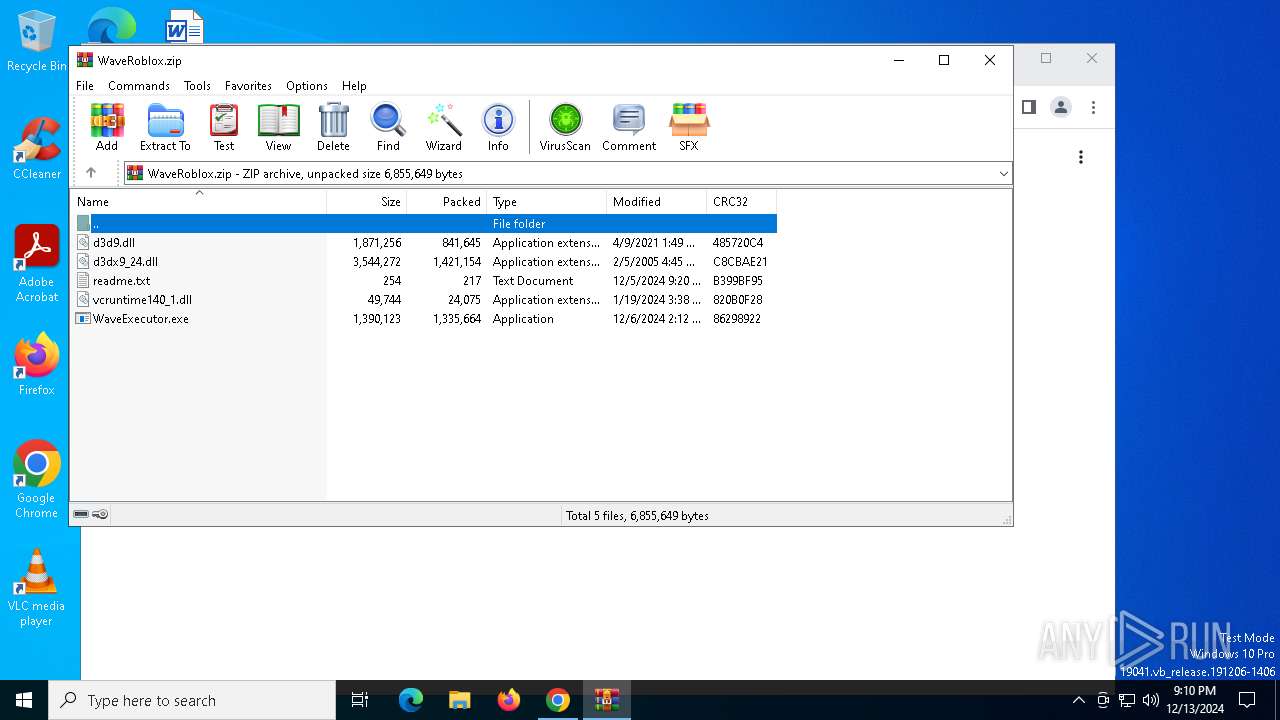Click WinRAR title bar app icon
Screen dimensions: 1280x720
pos(85,60)
